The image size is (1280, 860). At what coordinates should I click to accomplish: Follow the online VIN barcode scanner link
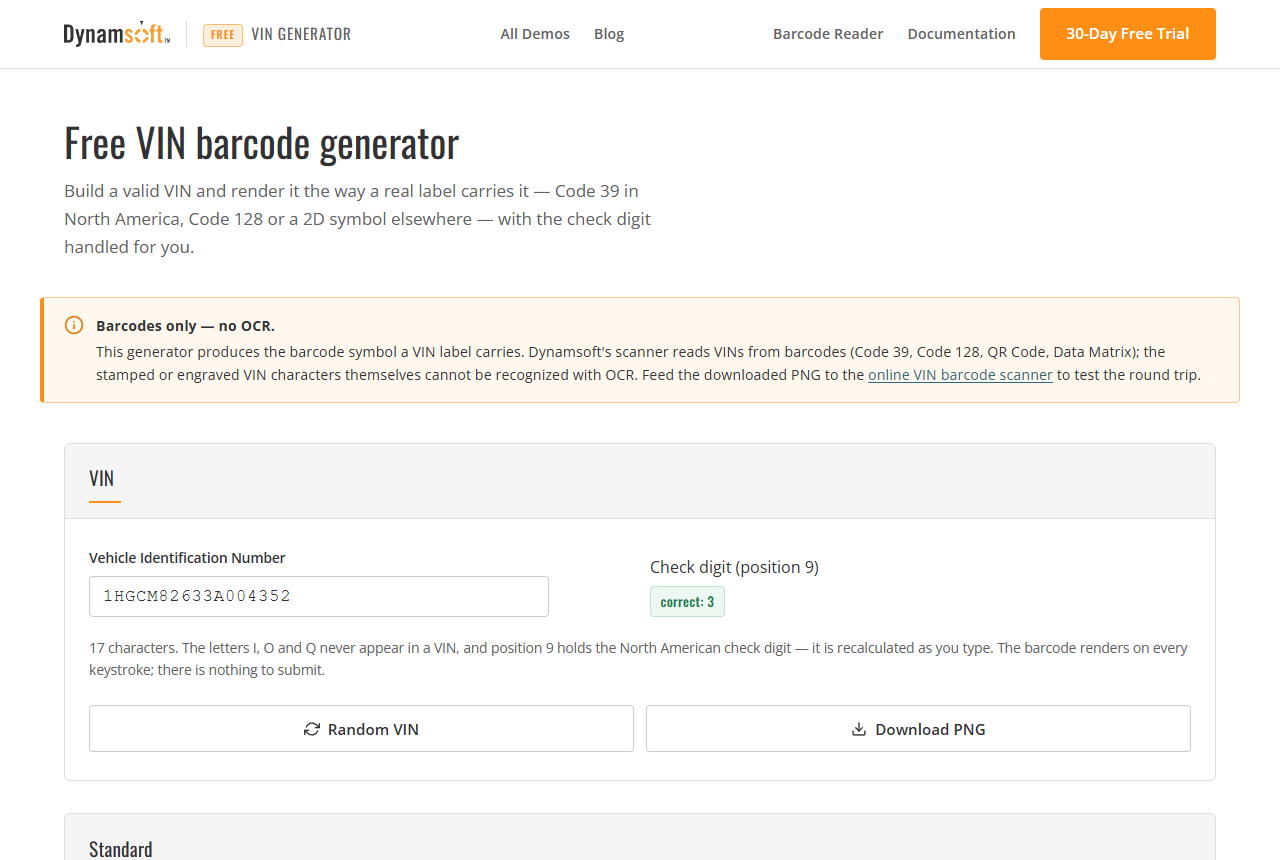point(960,375)
